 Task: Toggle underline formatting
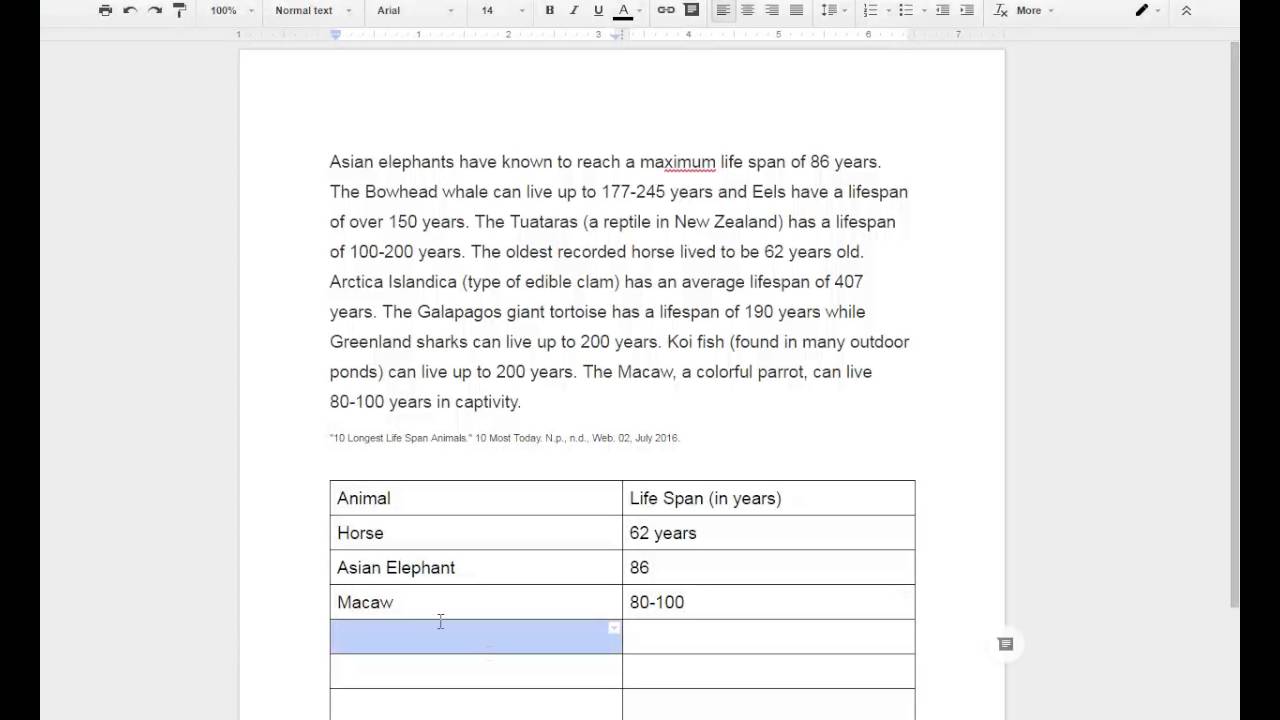coord(598,10)
